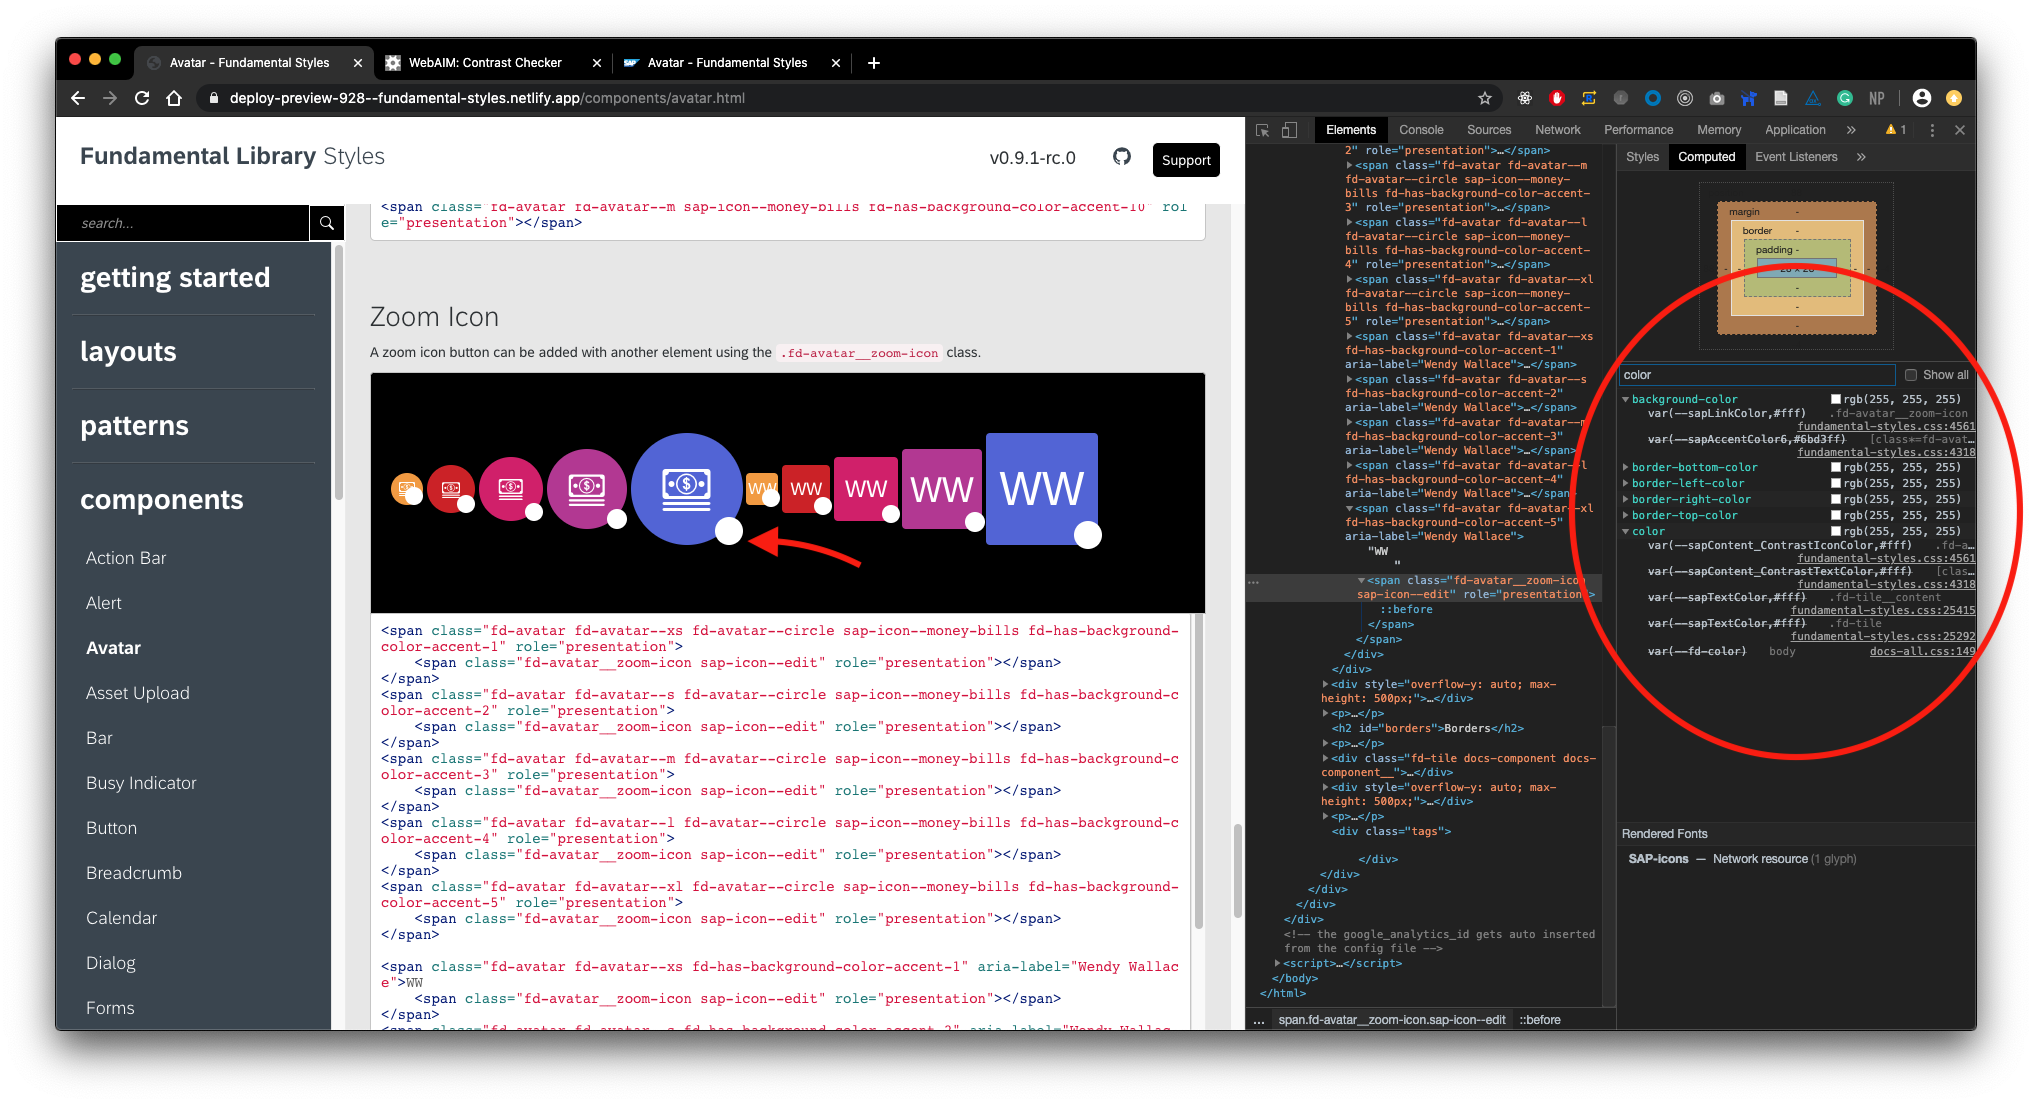The width and height of the screenshot is (2032, 1104).
Task: Open the GitHub repository icon link
Action: 1122,157
